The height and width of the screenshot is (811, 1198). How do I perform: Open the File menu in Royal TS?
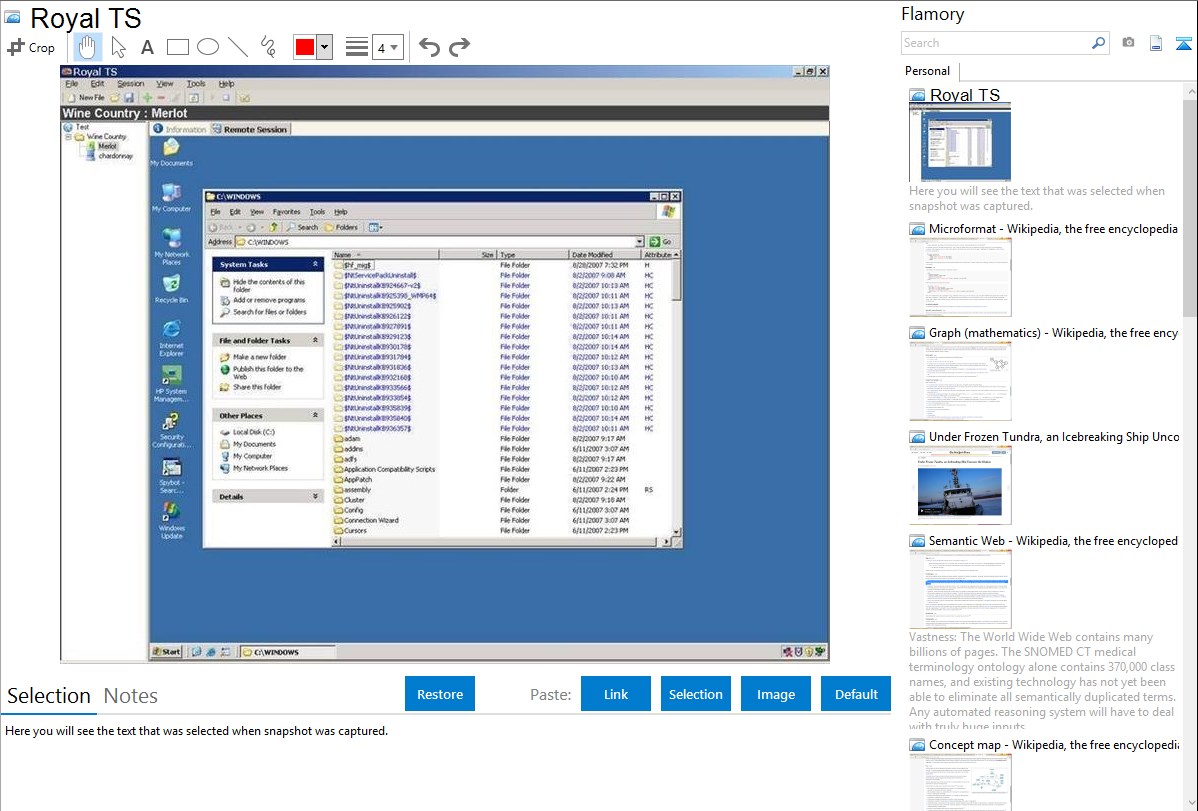[x=72, y=84]
